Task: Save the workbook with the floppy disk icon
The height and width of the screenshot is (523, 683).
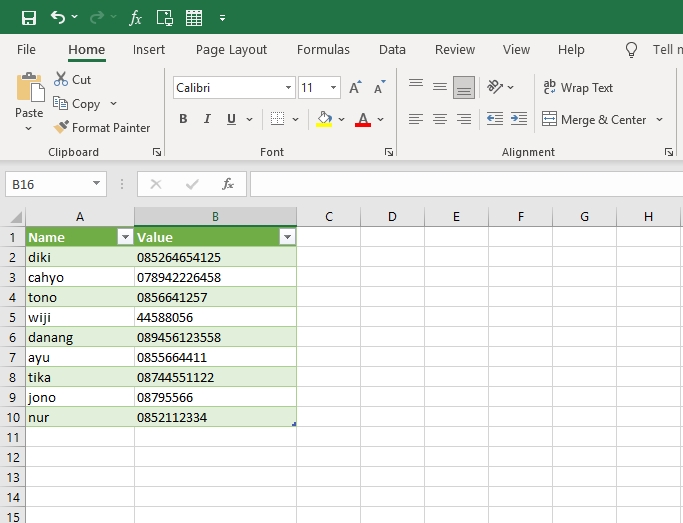Action: (29, 18)
